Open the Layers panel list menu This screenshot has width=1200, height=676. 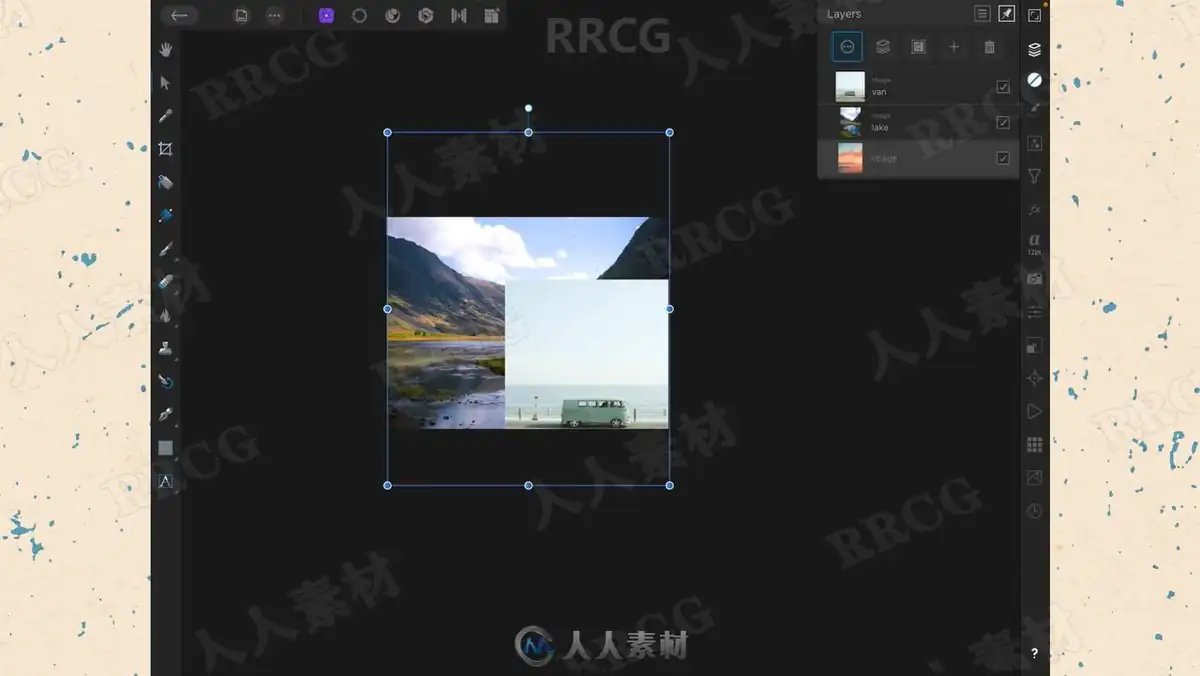click(982, 14)
